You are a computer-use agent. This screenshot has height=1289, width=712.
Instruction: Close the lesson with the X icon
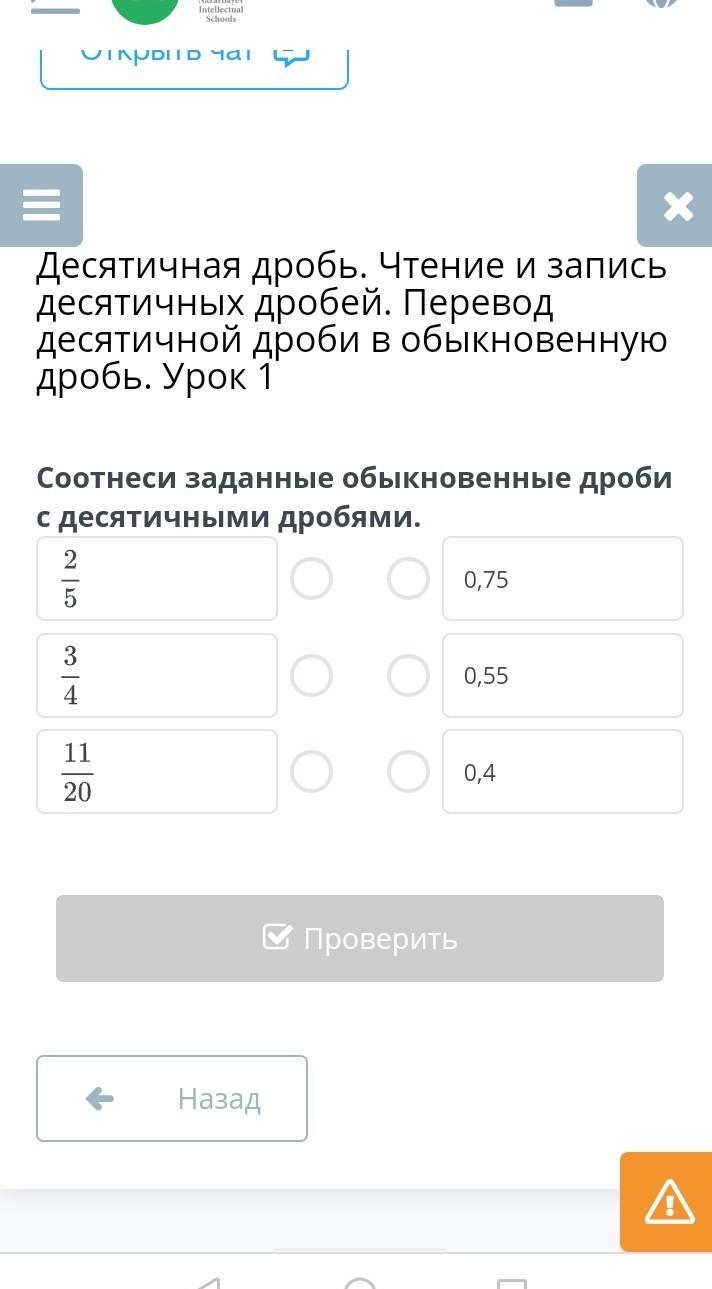tap(677, 206)
